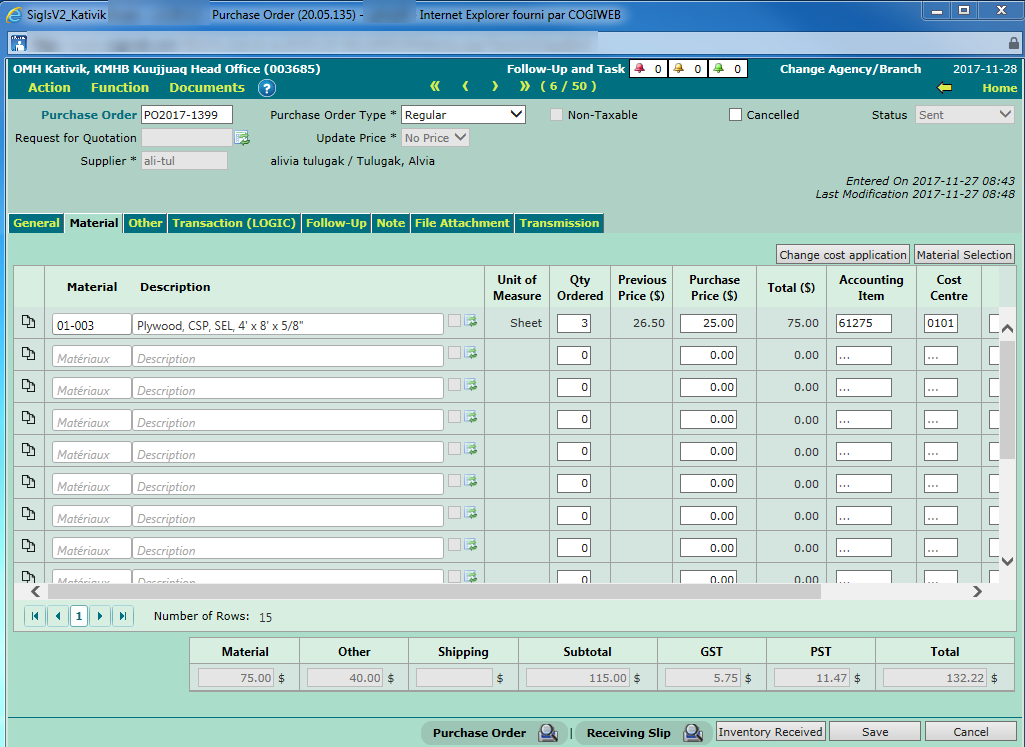
Task: Check the Cancelled checkbox
Action: (736, 115)
